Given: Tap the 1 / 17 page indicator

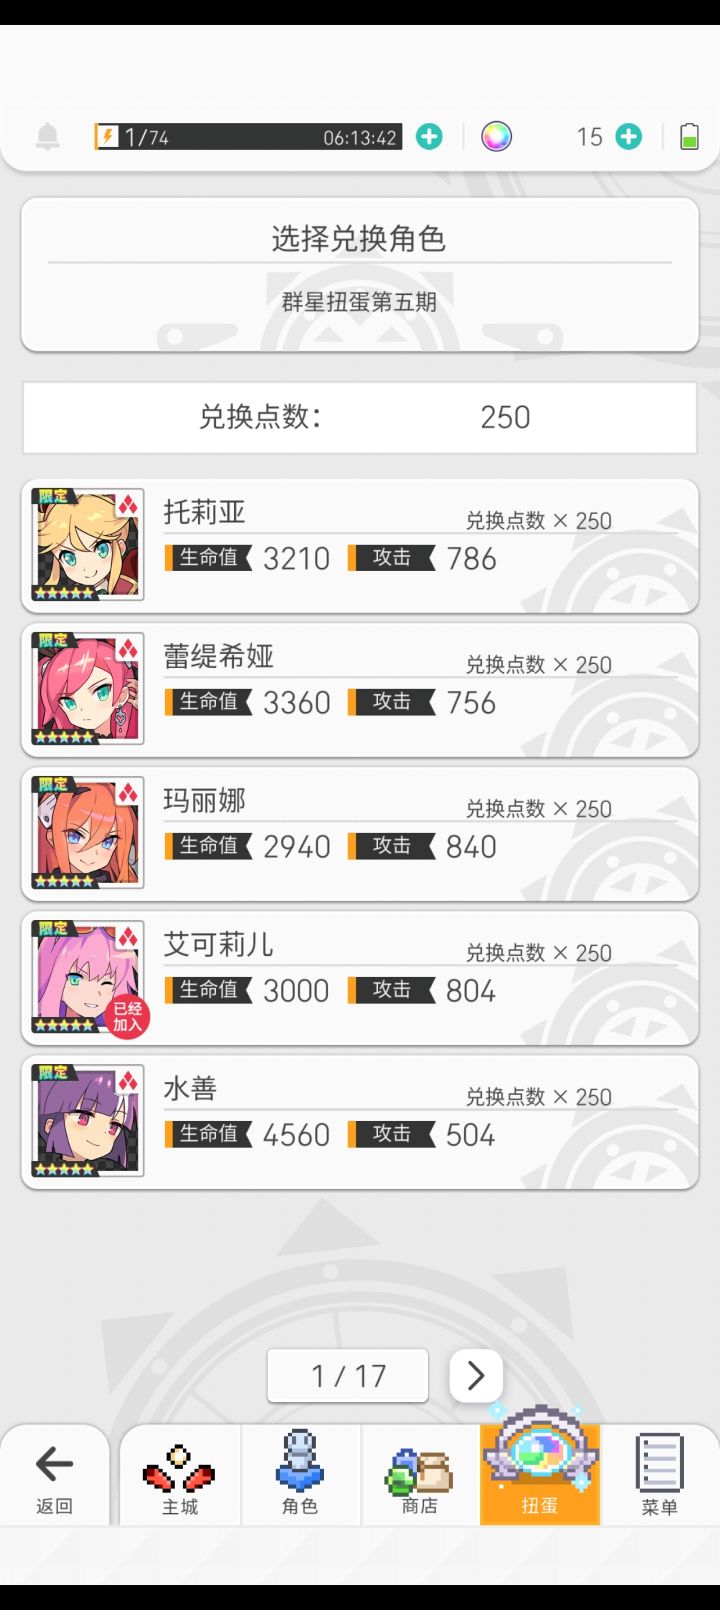Looking at the screenshot, I should point(348,1376).
